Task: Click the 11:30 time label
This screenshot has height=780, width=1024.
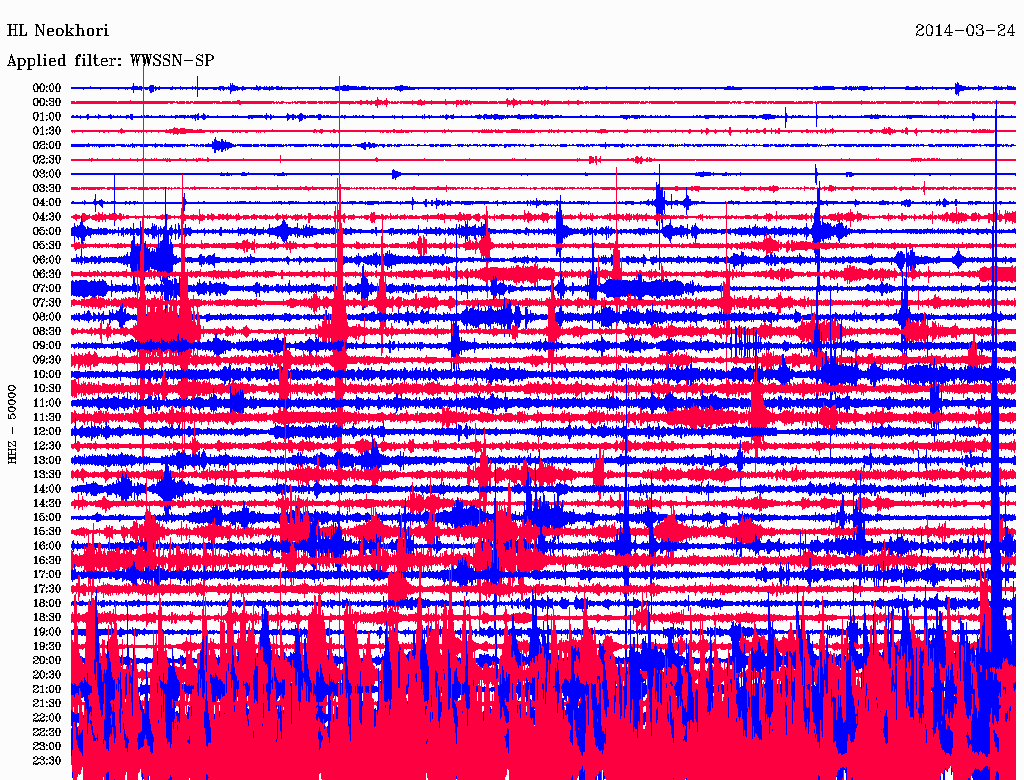Action: coord(47,417)
